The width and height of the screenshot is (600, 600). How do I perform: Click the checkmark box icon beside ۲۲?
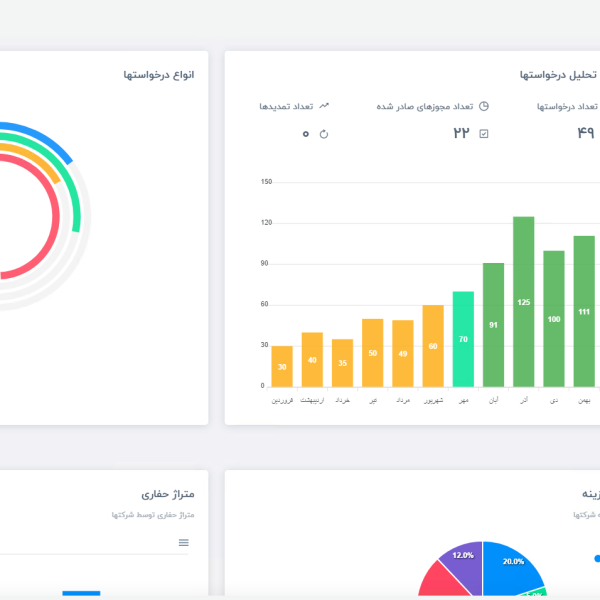tap(484, 134)
